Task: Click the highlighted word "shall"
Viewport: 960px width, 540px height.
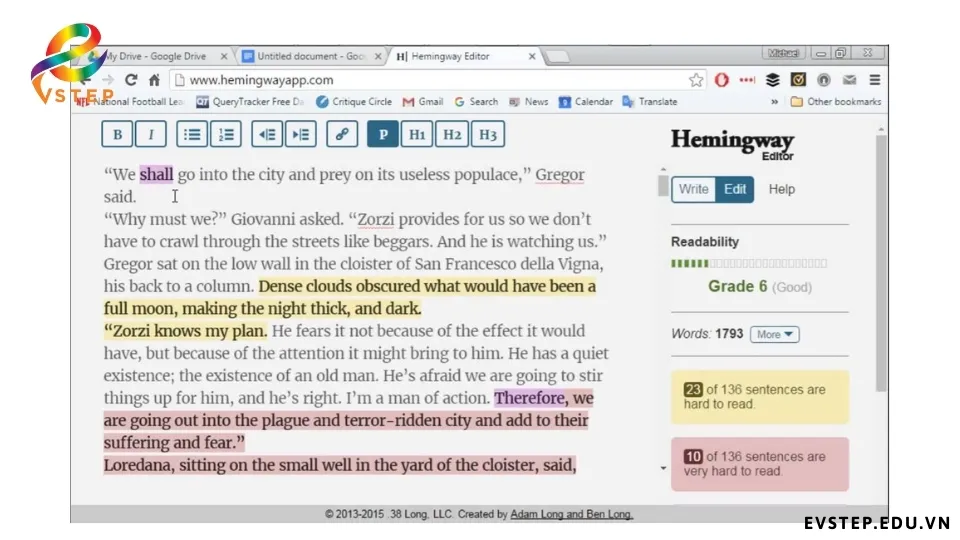Action: click(x=156, y=174)
